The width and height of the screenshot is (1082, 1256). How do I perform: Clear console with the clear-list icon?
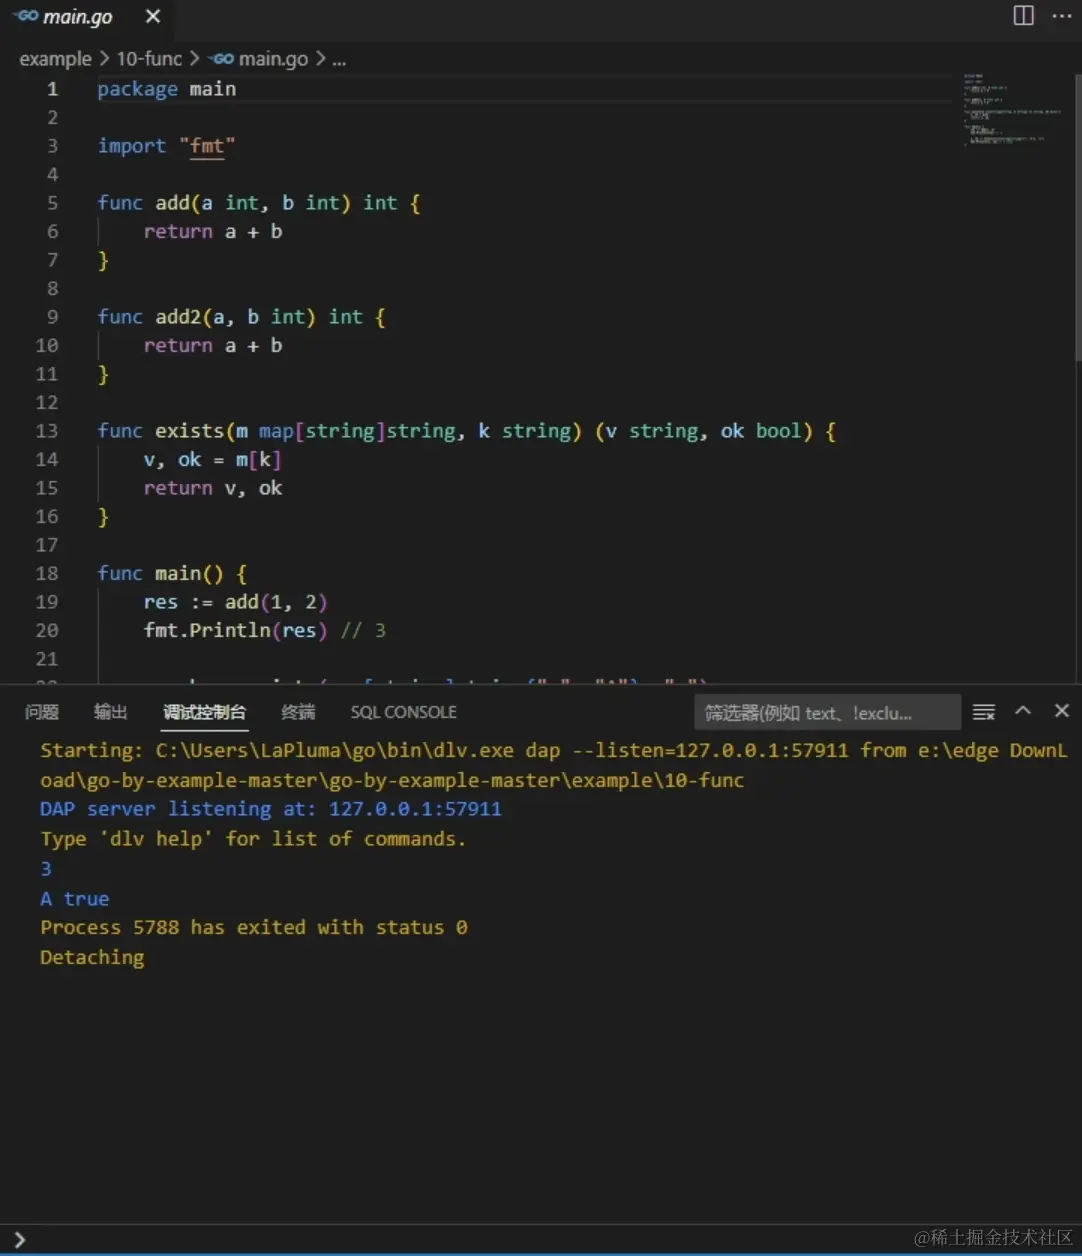(984, 712)
